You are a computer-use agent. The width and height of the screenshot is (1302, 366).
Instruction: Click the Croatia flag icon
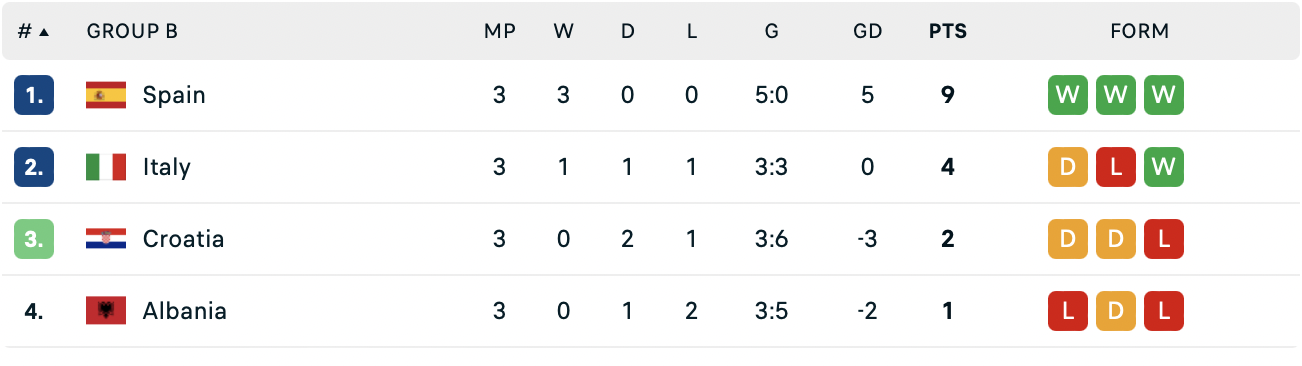(106, 239)
